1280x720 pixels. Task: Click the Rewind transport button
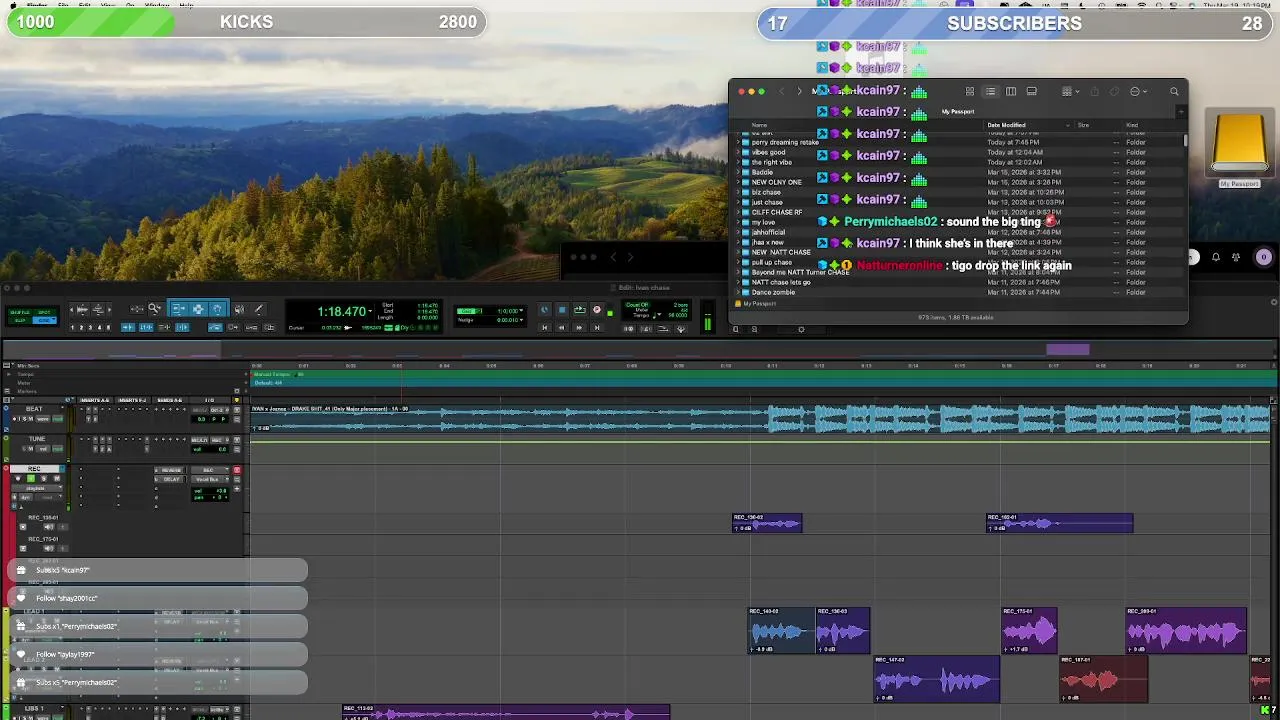(x=561, y=327)
